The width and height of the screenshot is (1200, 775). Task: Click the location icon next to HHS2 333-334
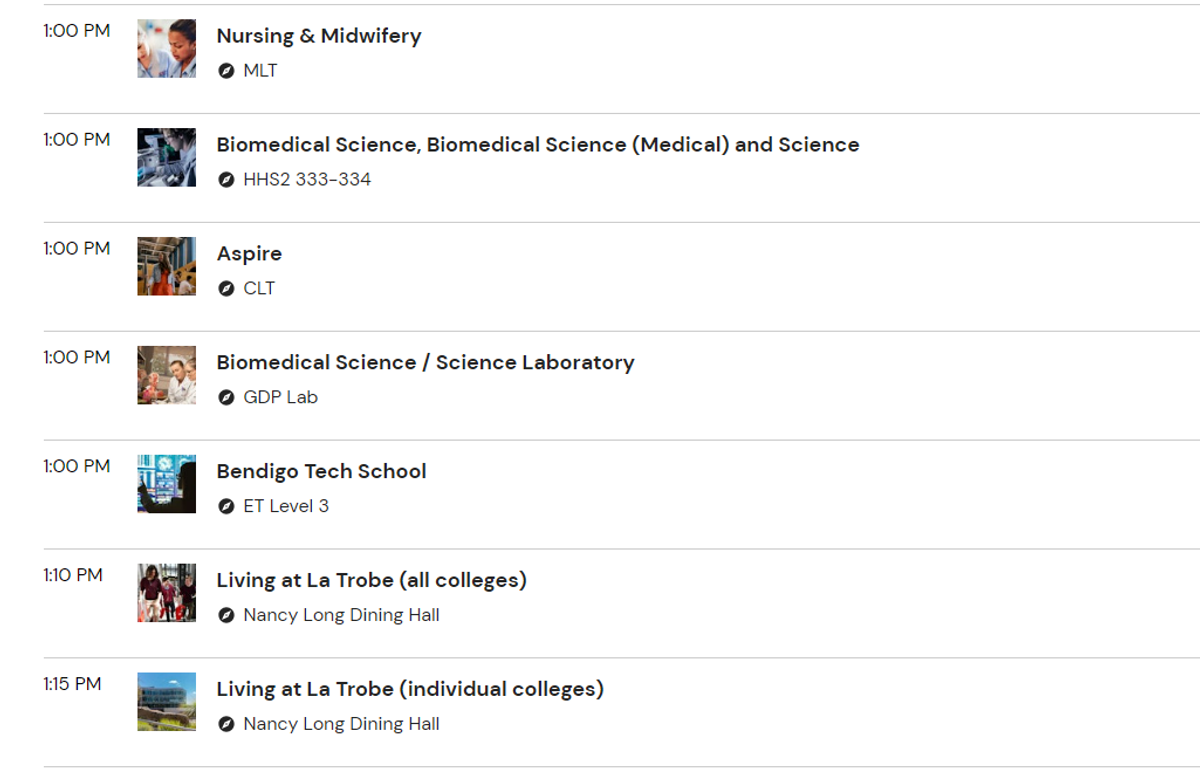click(226, 180)
